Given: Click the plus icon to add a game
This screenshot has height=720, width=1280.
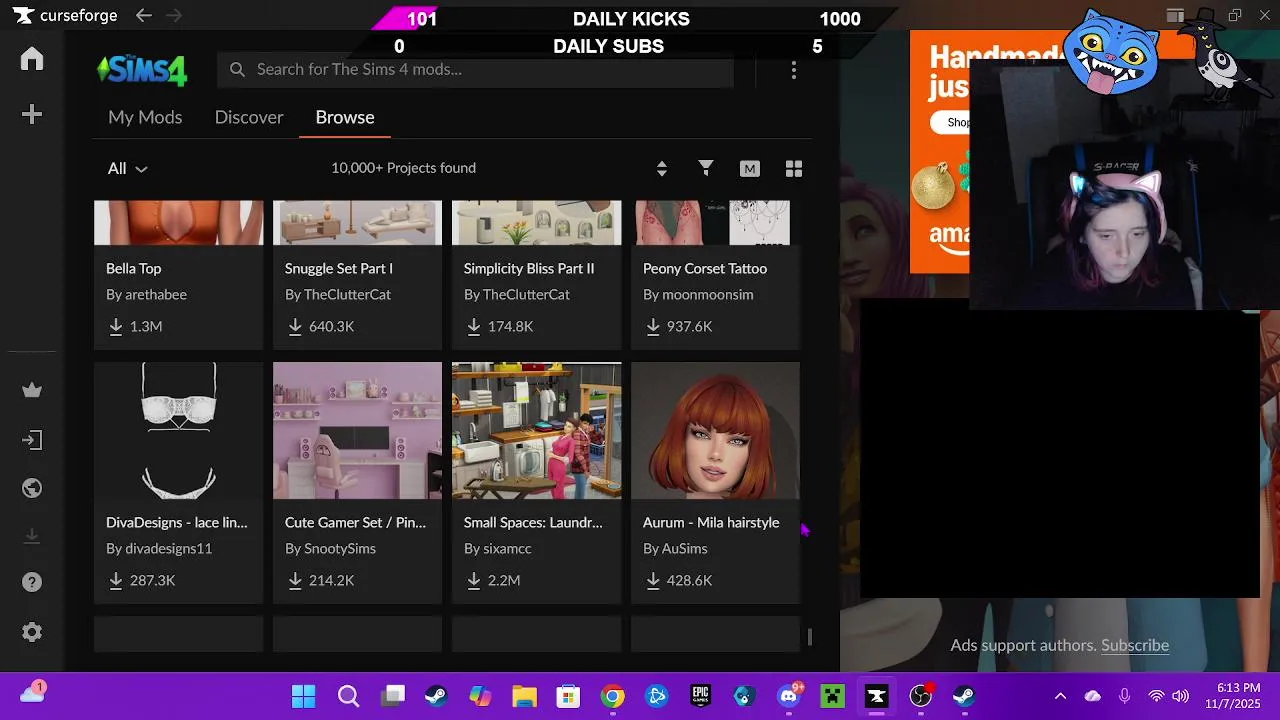Looking at the screenshot, I should tap(32, 115).
